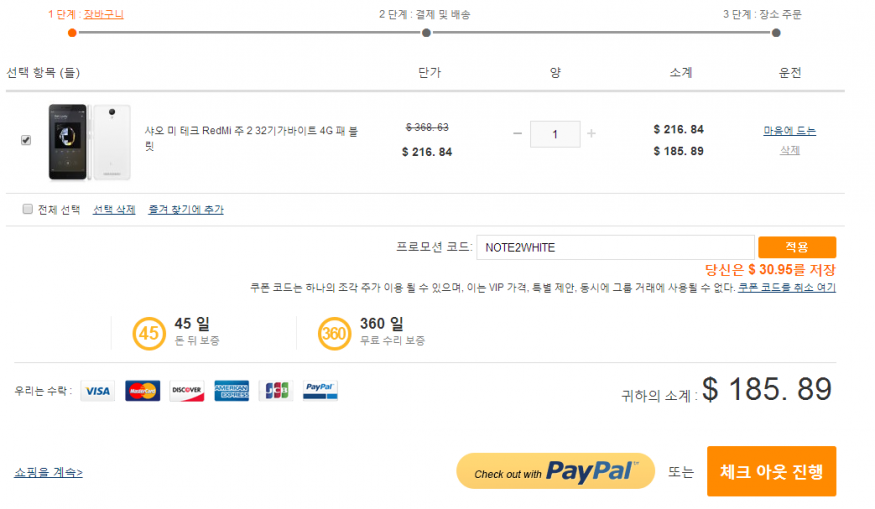Click the quantity input field
Screen dimensions: 875x509
click(555, 134)
